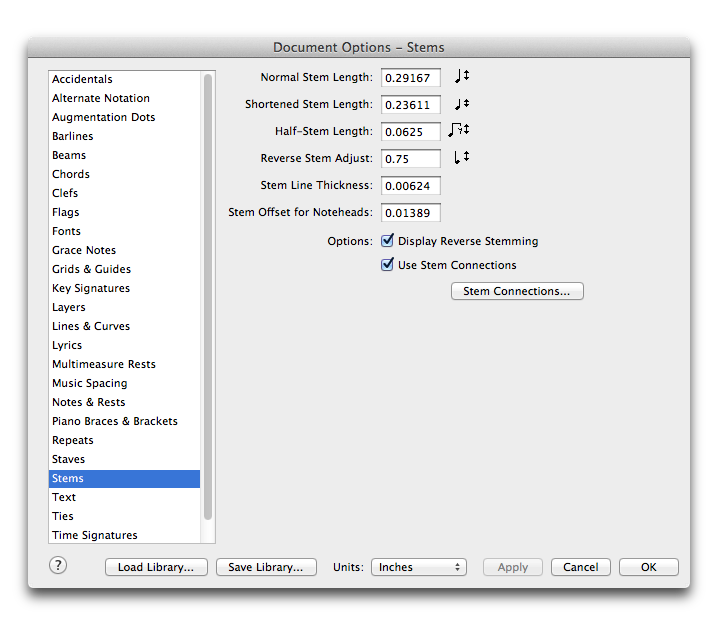Open the Units dropdown set to Inches
Viewport: 718px width, 624px height.
[419, 567]
